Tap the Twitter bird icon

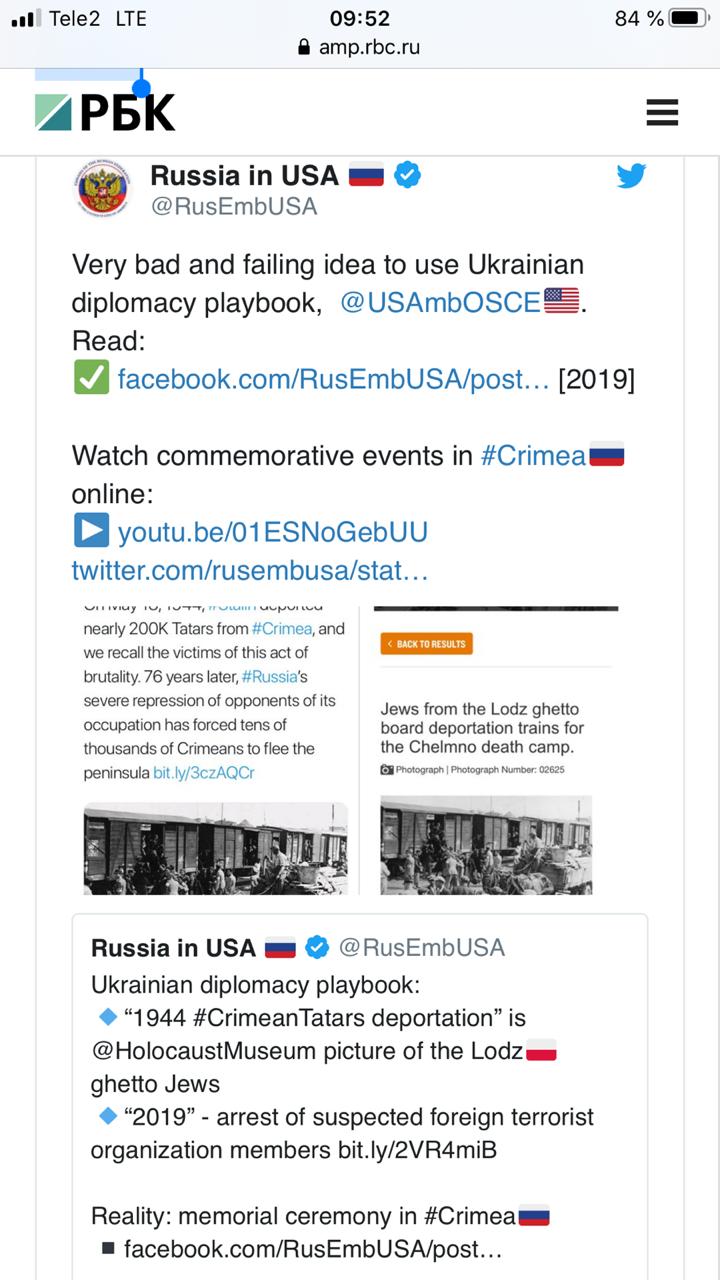[631, 177]
